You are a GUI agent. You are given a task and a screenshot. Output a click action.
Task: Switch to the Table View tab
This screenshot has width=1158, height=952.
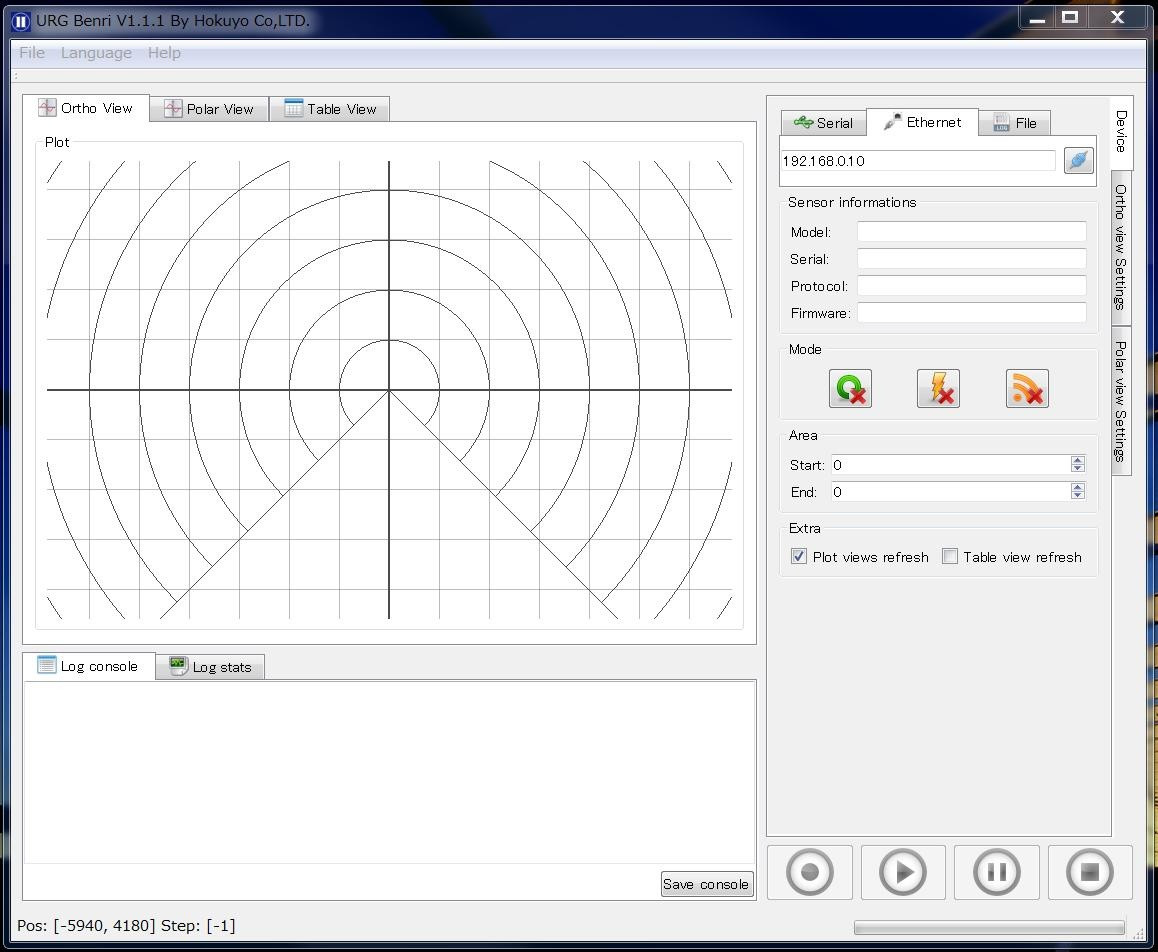tap(329, 109)
